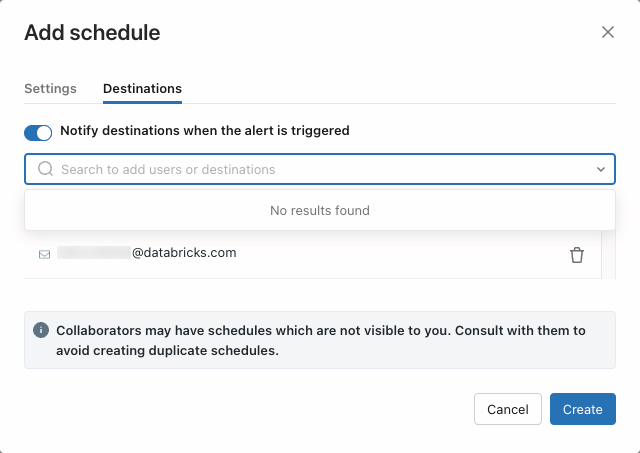Click the 'No results found' message

coord(320,211)
